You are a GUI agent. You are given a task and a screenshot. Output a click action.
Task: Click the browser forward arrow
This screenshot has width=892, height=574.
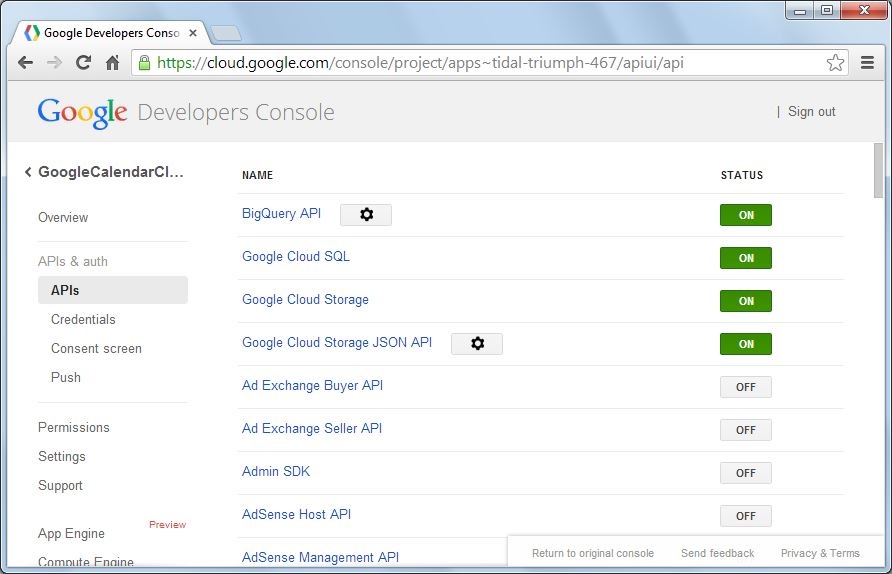point(55,63)
